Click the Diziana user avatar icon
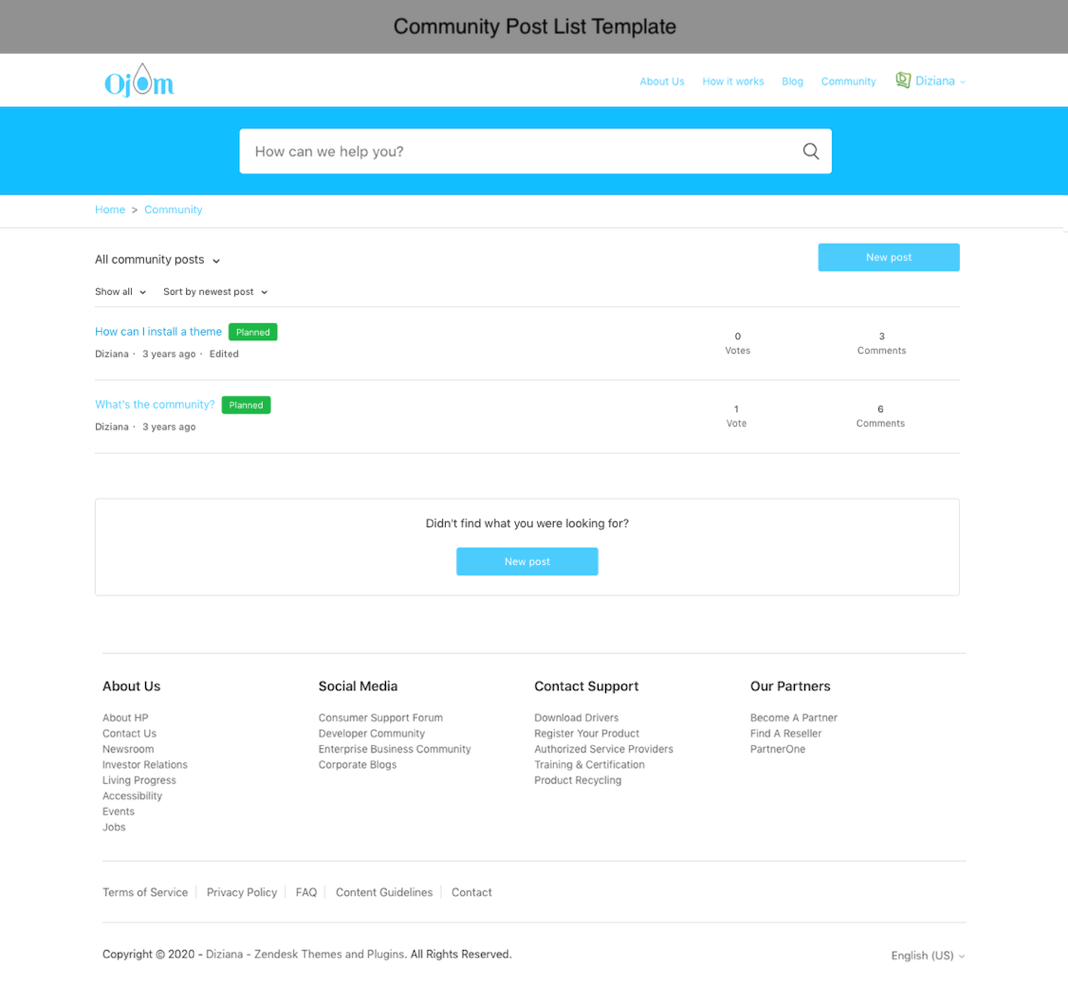1068x984 pixels. [x=902, y=80]
